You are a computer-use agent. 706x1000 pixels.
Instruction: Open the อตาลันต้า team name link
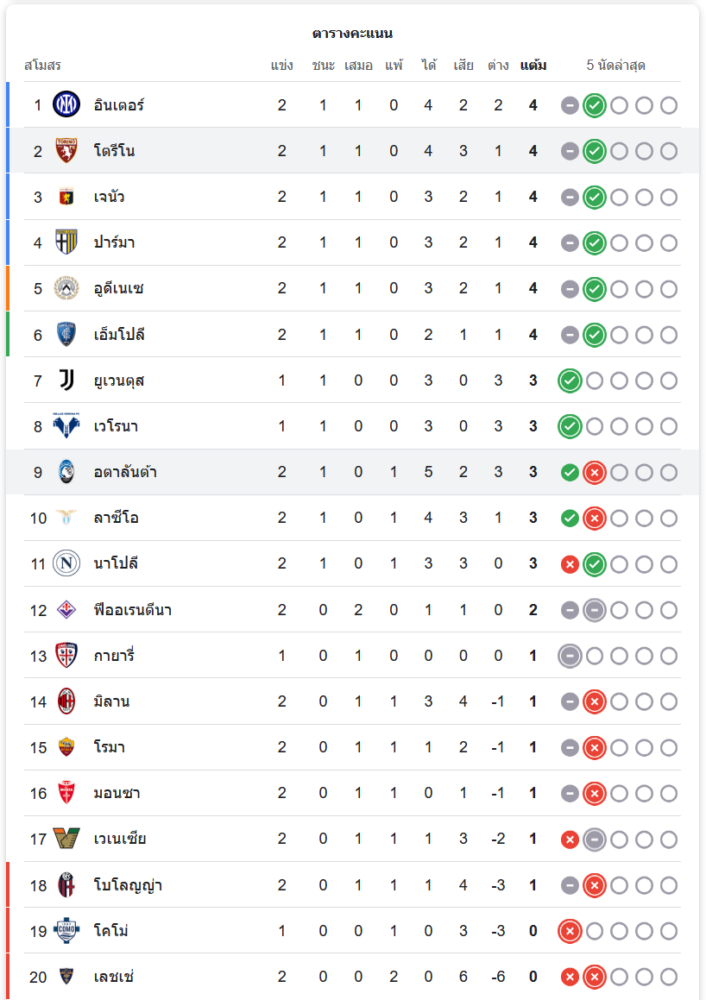pos(125,472)
